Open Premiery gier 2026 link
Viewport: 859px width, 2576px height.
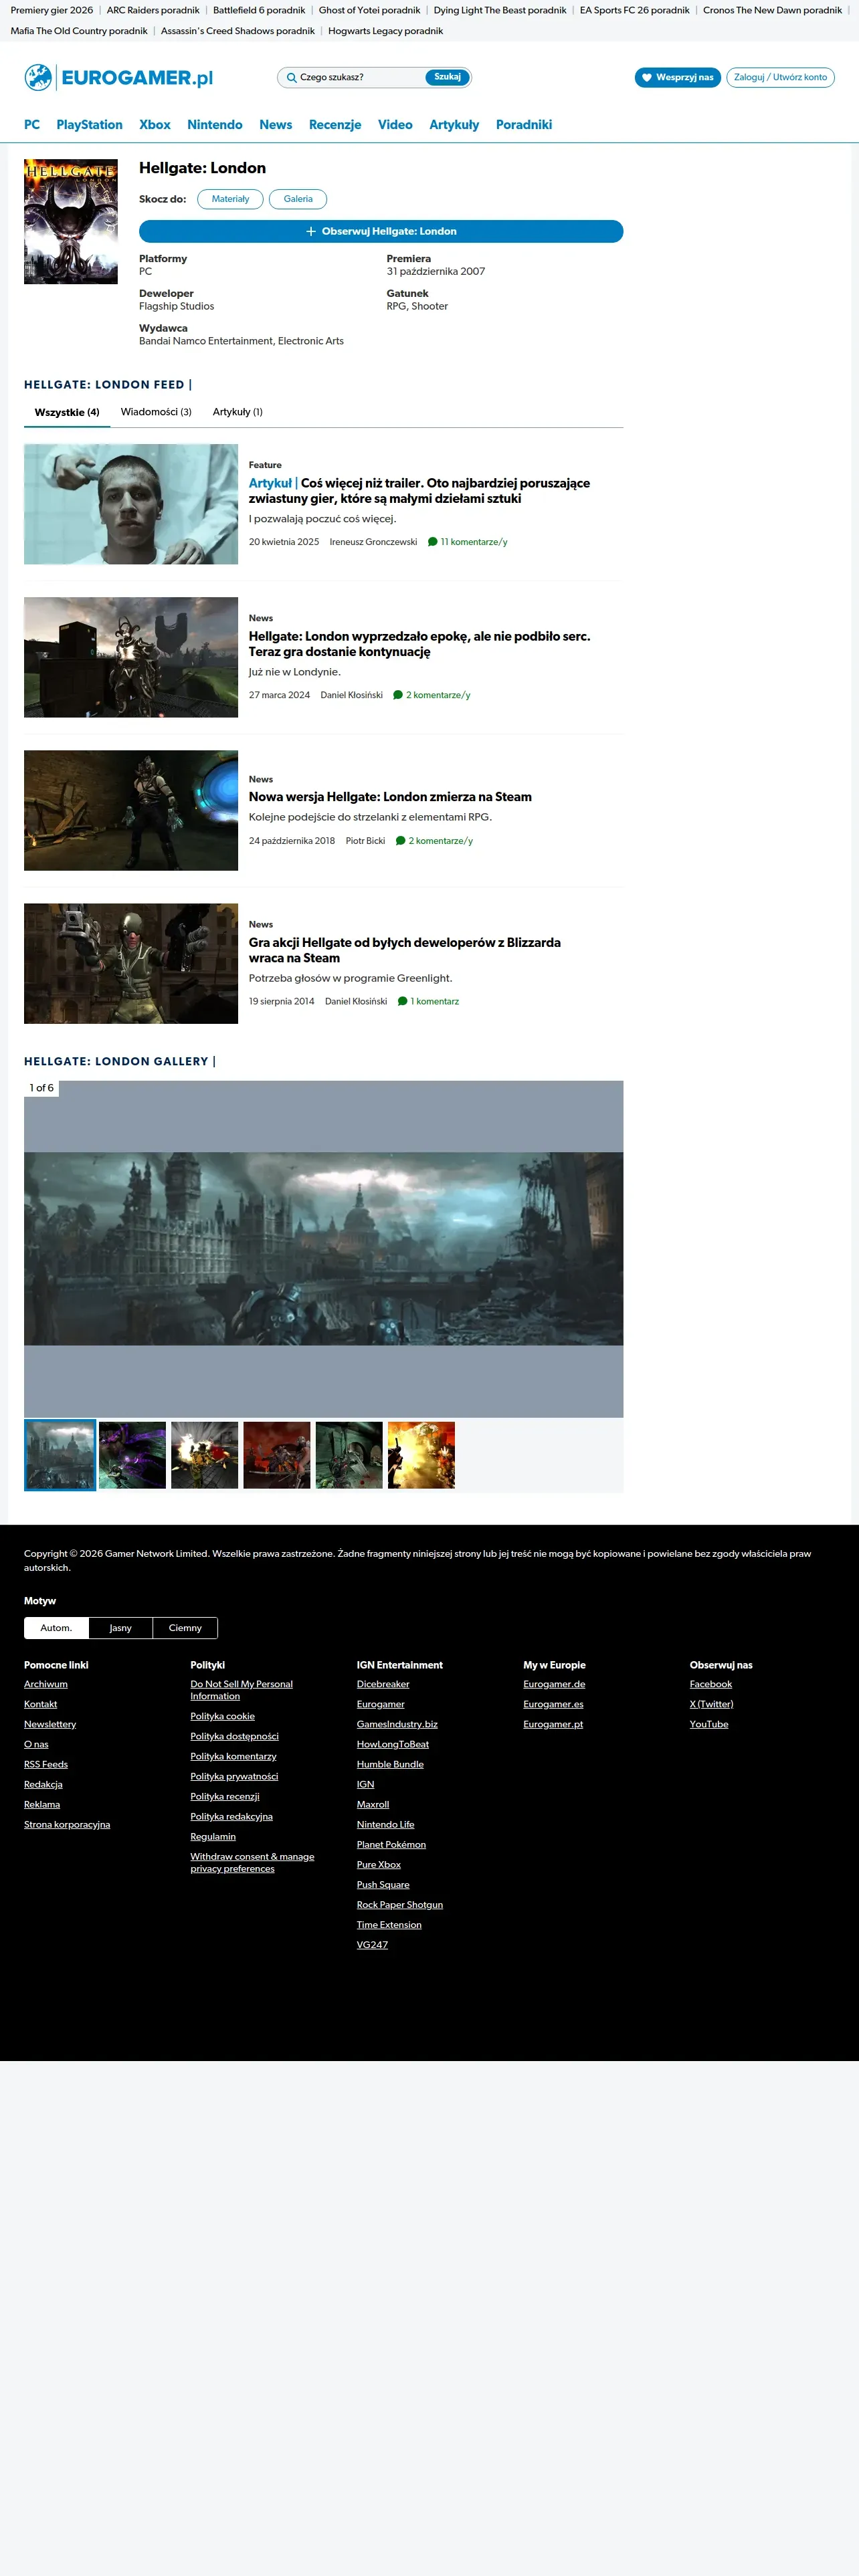(x=52, y=10)
